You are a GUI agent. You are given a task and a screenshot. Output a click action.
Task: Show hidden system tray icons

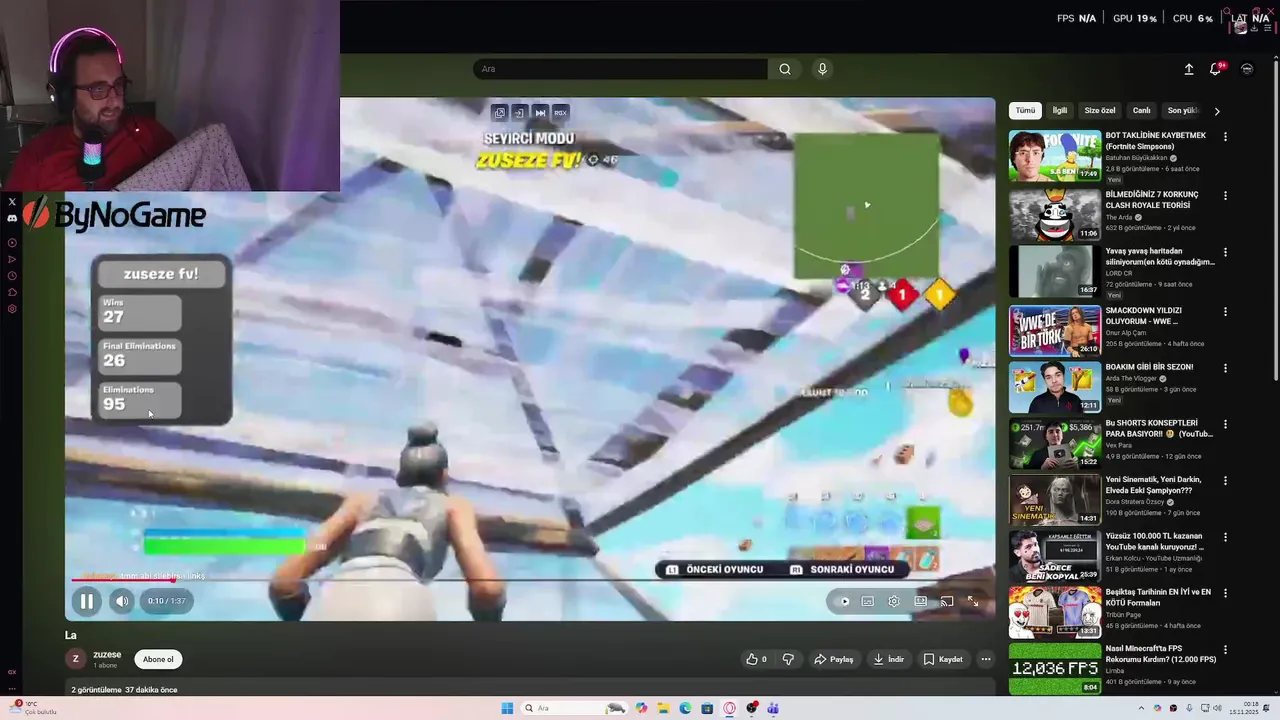click(x=1142, y=708)
